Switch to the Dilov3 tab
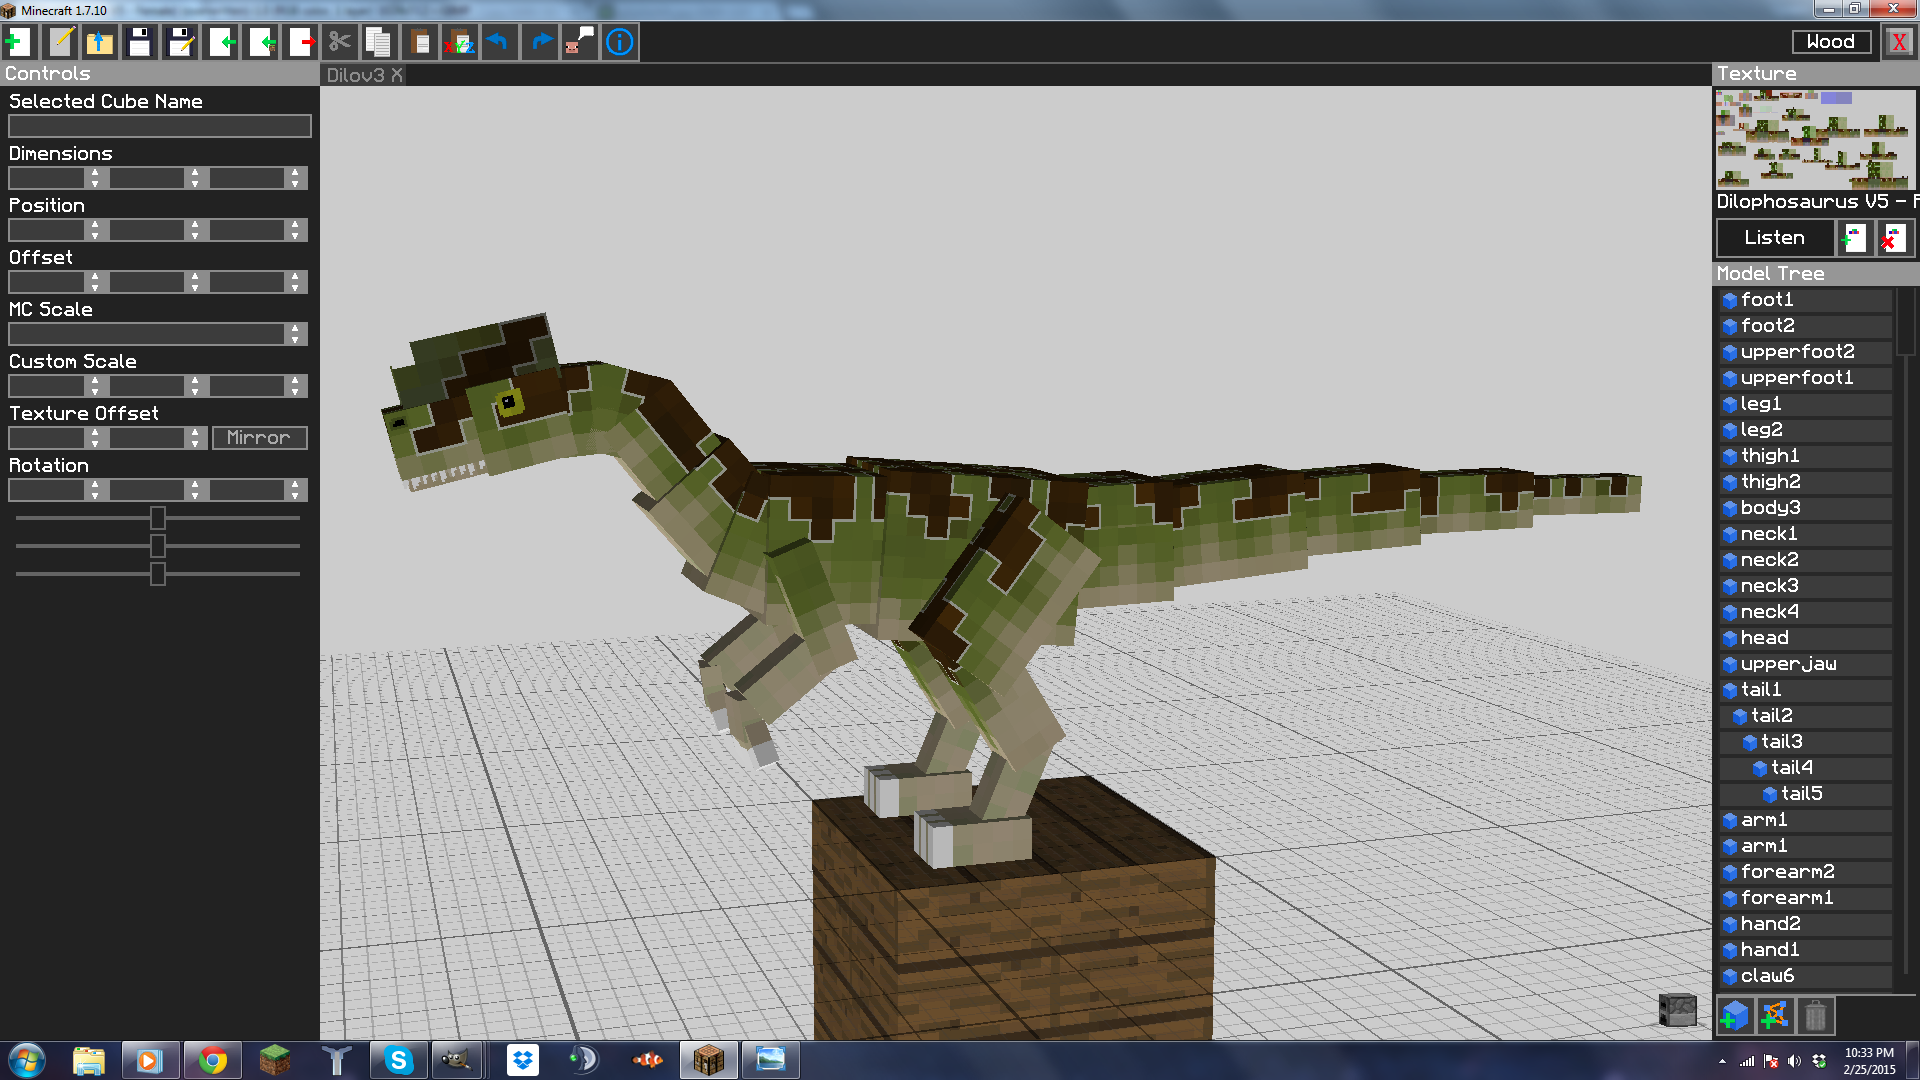 355,75
